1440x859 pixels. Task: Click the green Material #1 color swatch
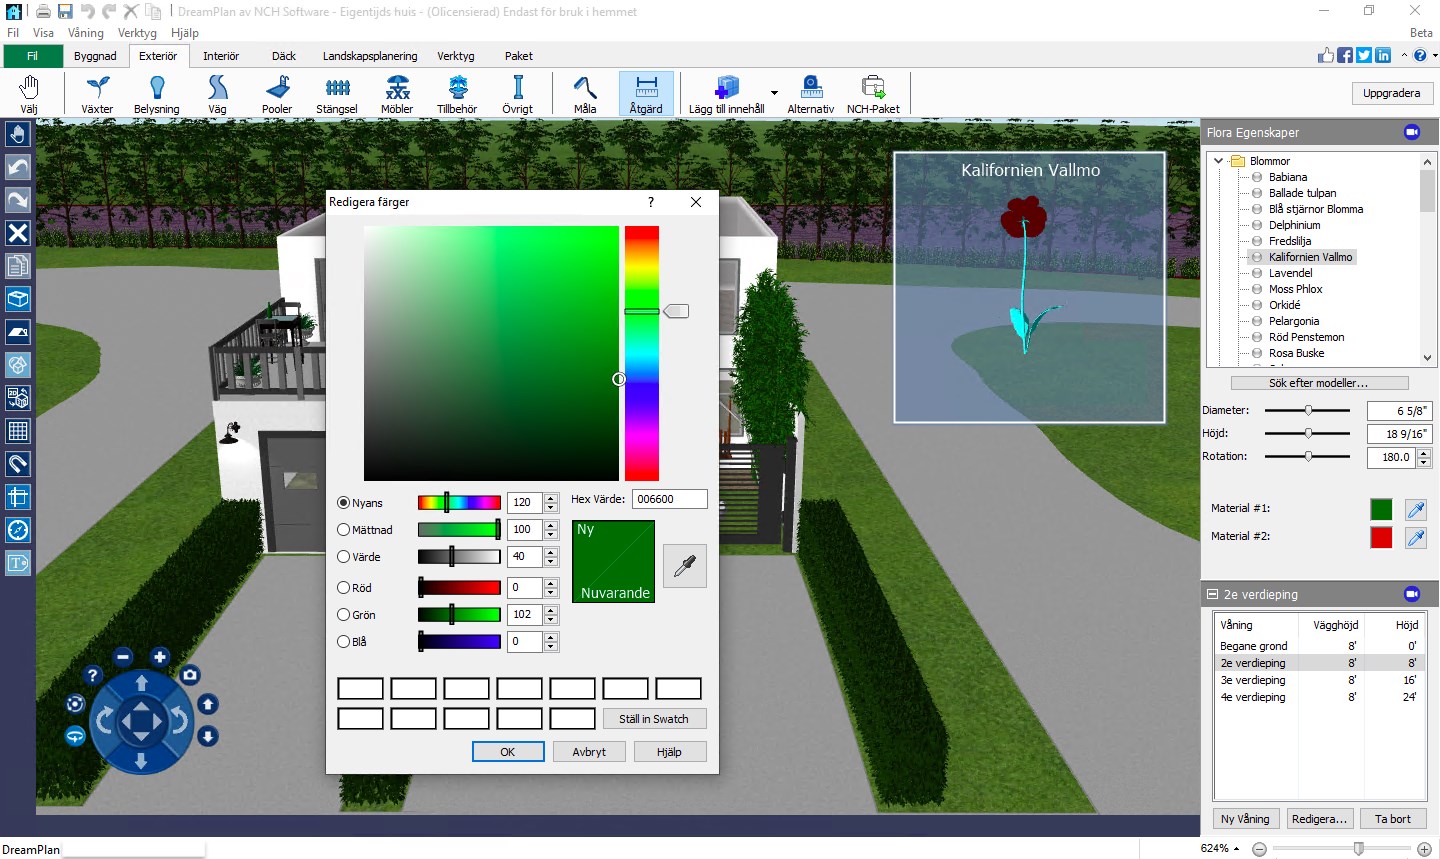click(1380, 509)
